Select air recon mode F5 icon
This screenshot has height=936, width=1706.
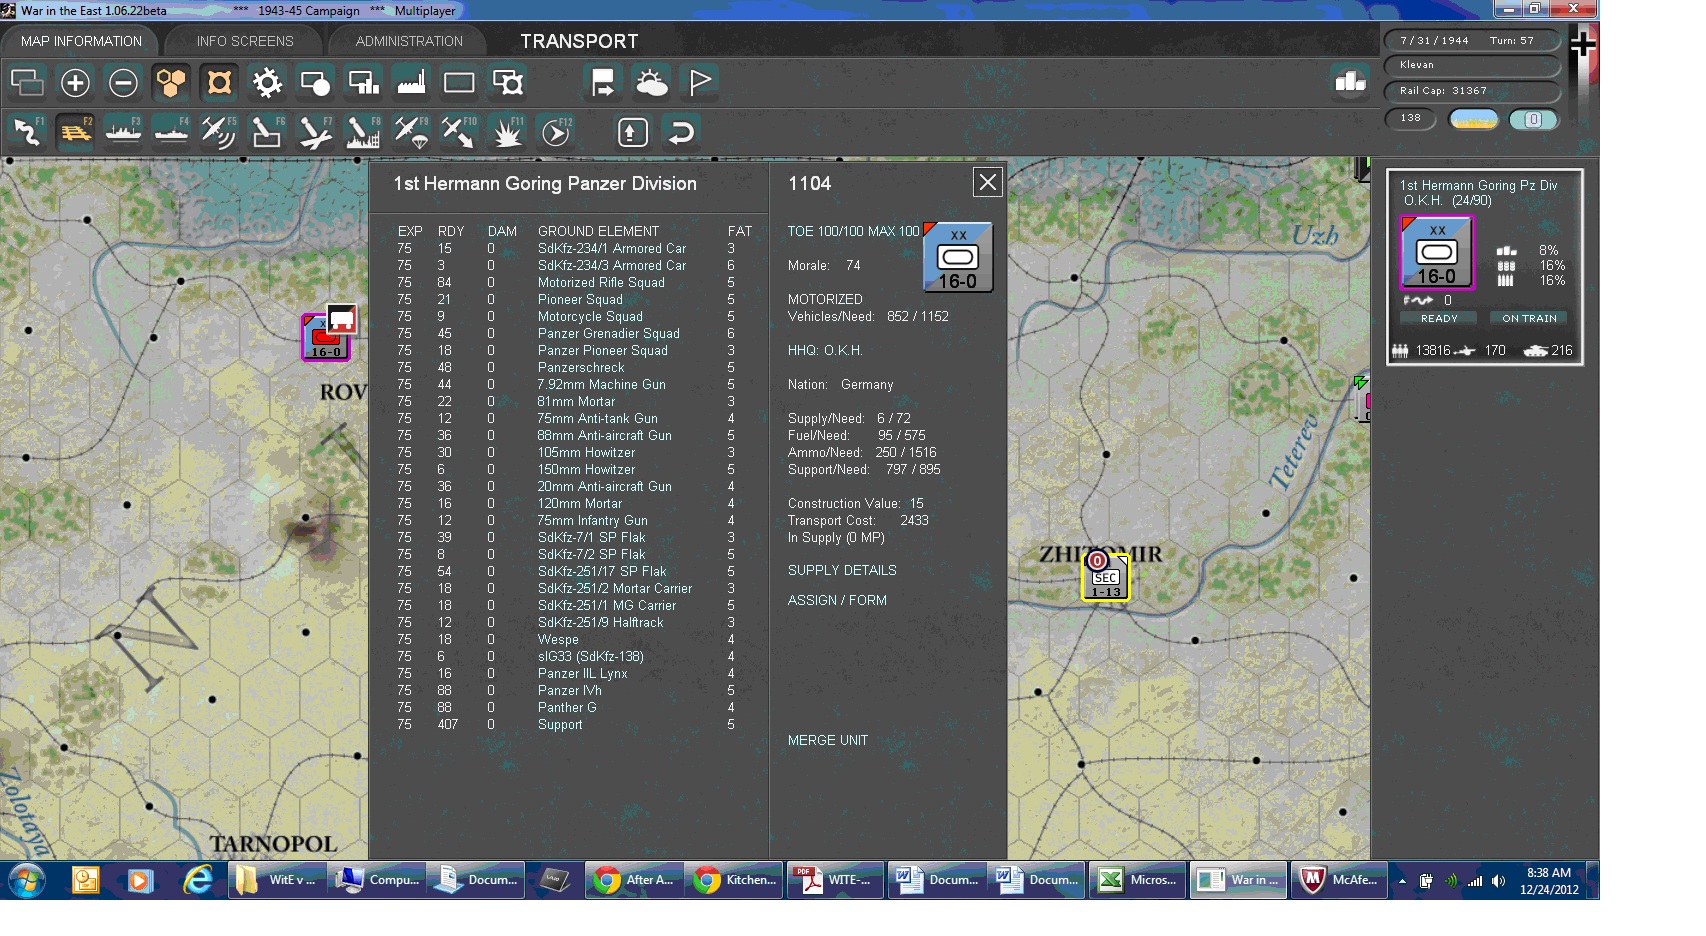[219, 132]
